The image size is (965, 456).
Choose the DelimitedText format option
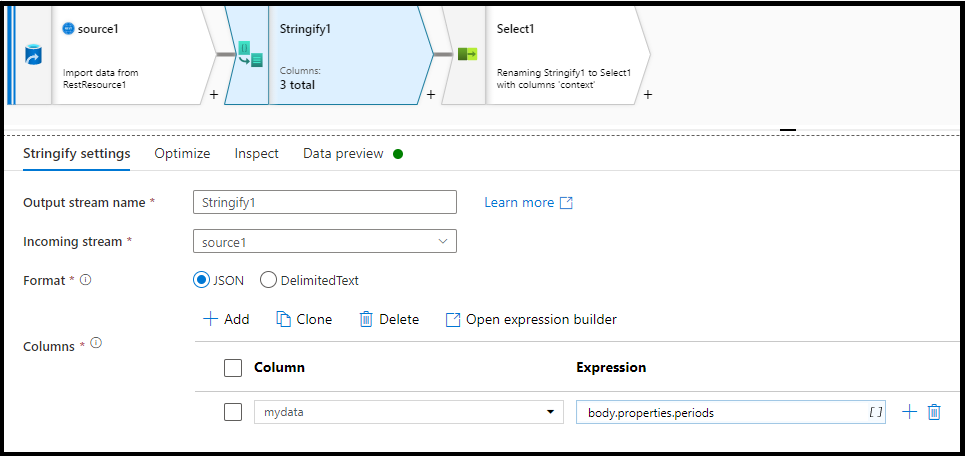click(268, 281)
